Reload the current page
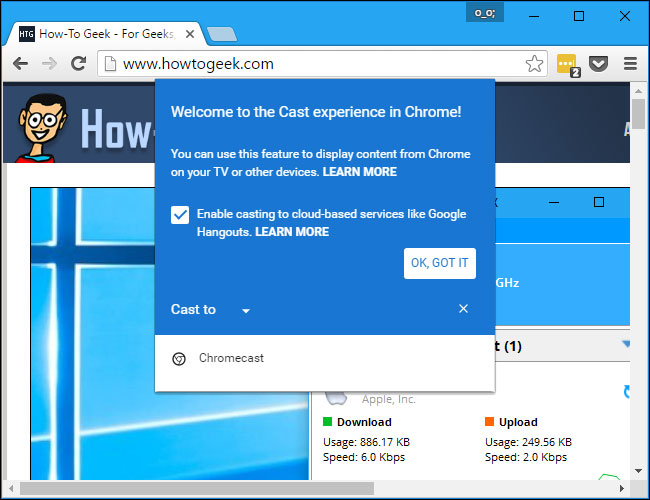Viewport: 650px width, 500px height. (78, 63)
